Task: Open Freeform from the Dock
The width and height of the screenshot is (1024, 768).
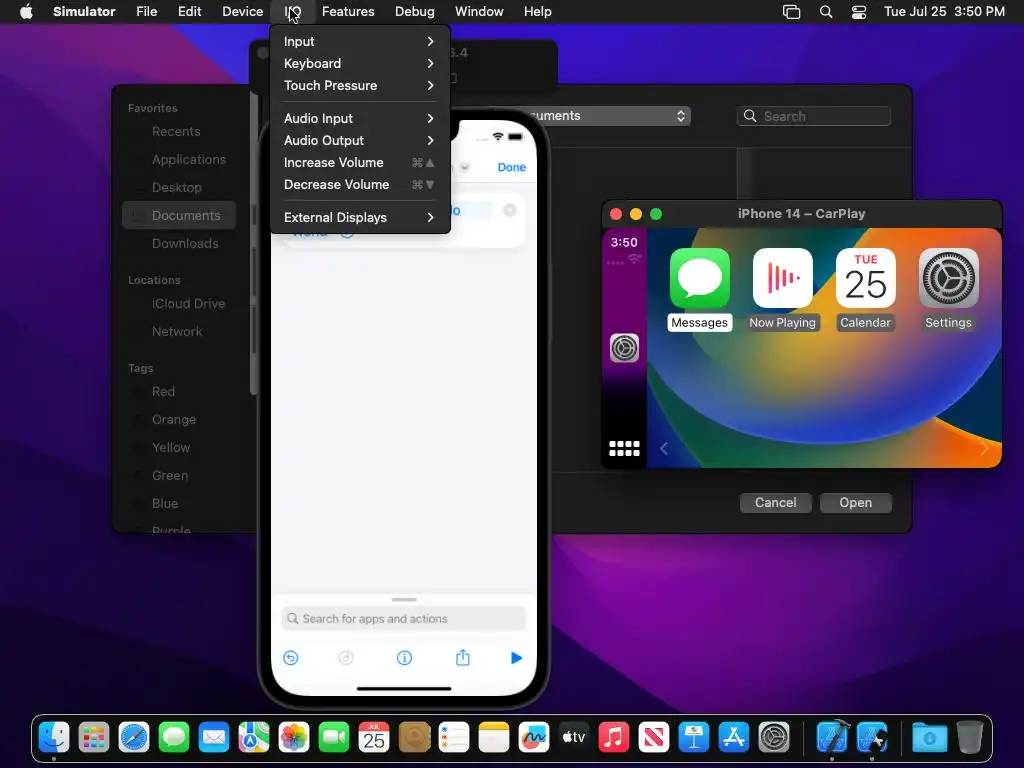Action: [x=534, y=738]
